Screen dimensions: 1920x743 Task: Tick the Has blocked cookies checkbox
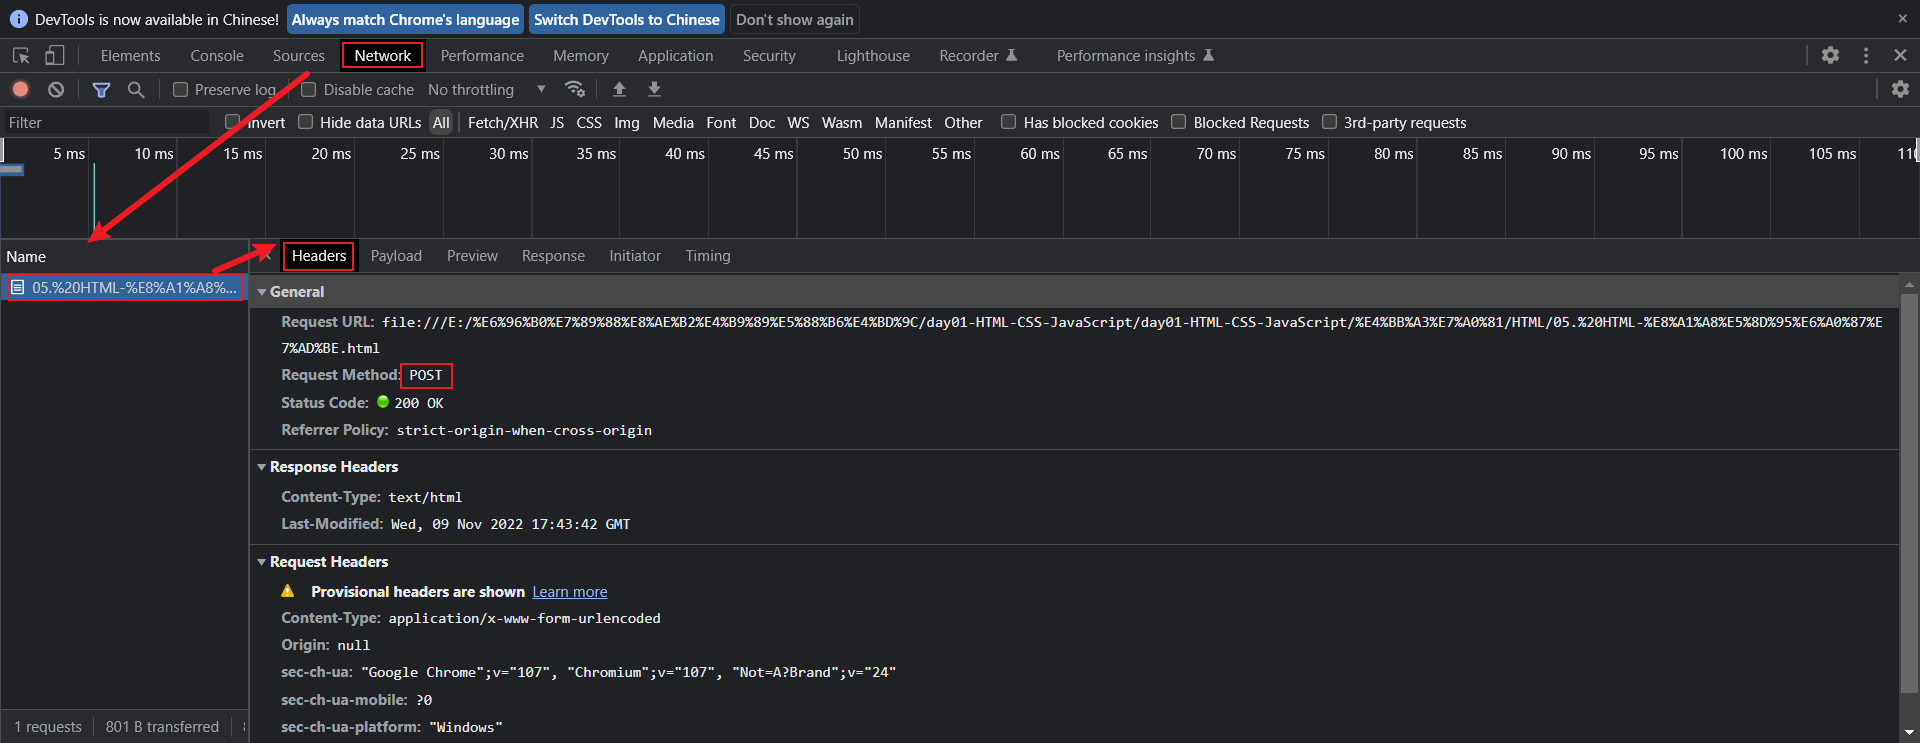[x=1008, y=122]
